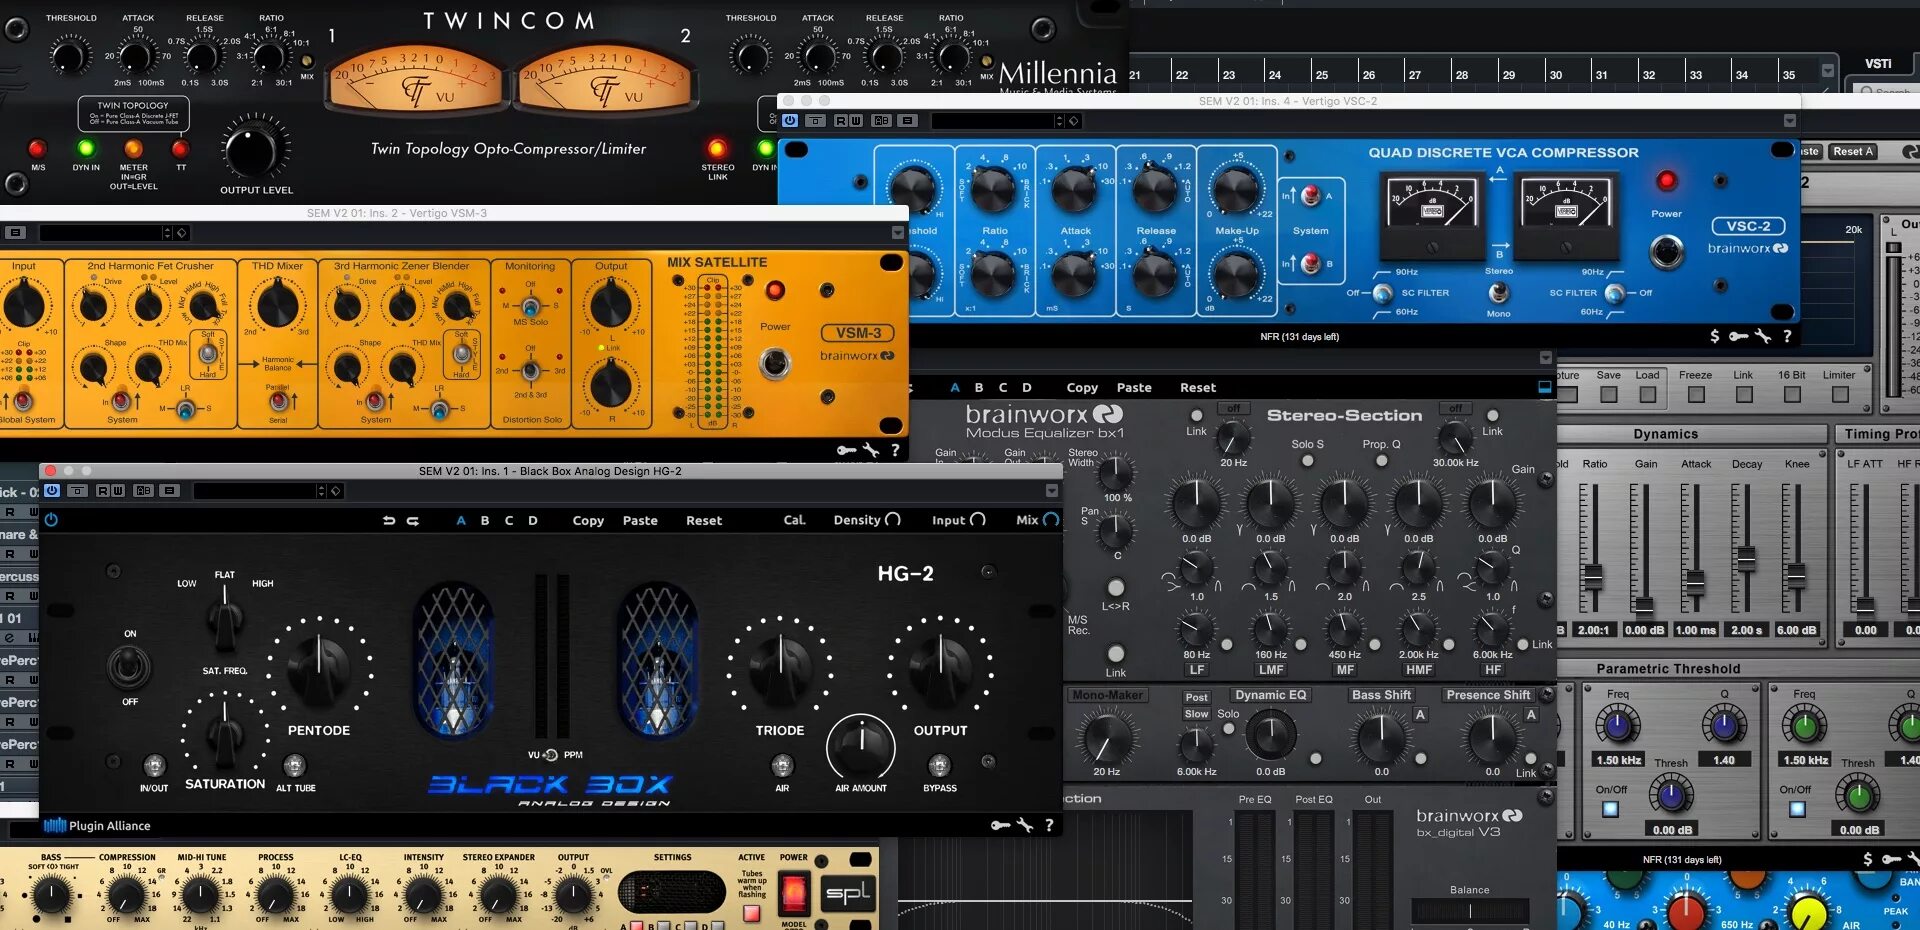Bypass the HG-2 insert via host button

coord(52,490)
